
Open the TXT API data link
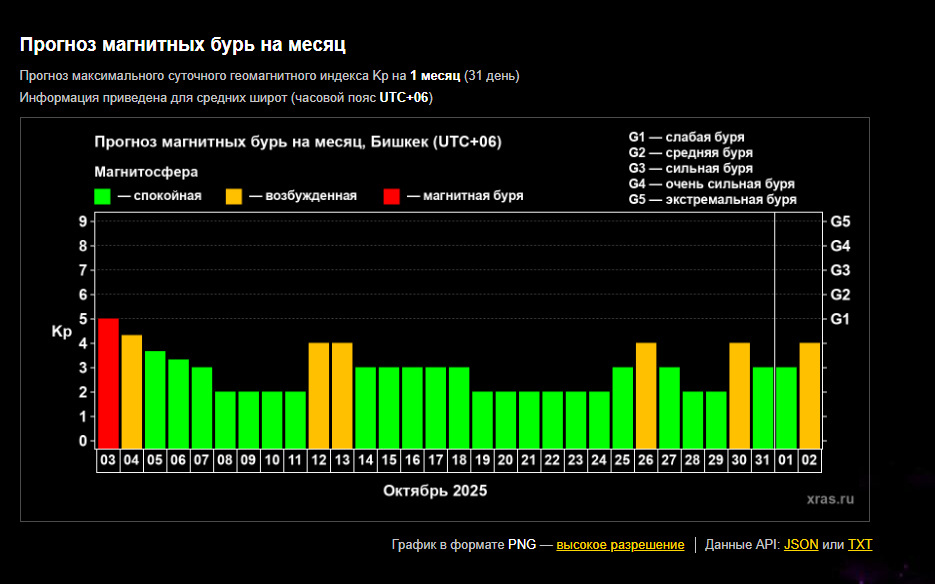coord(860,544)
